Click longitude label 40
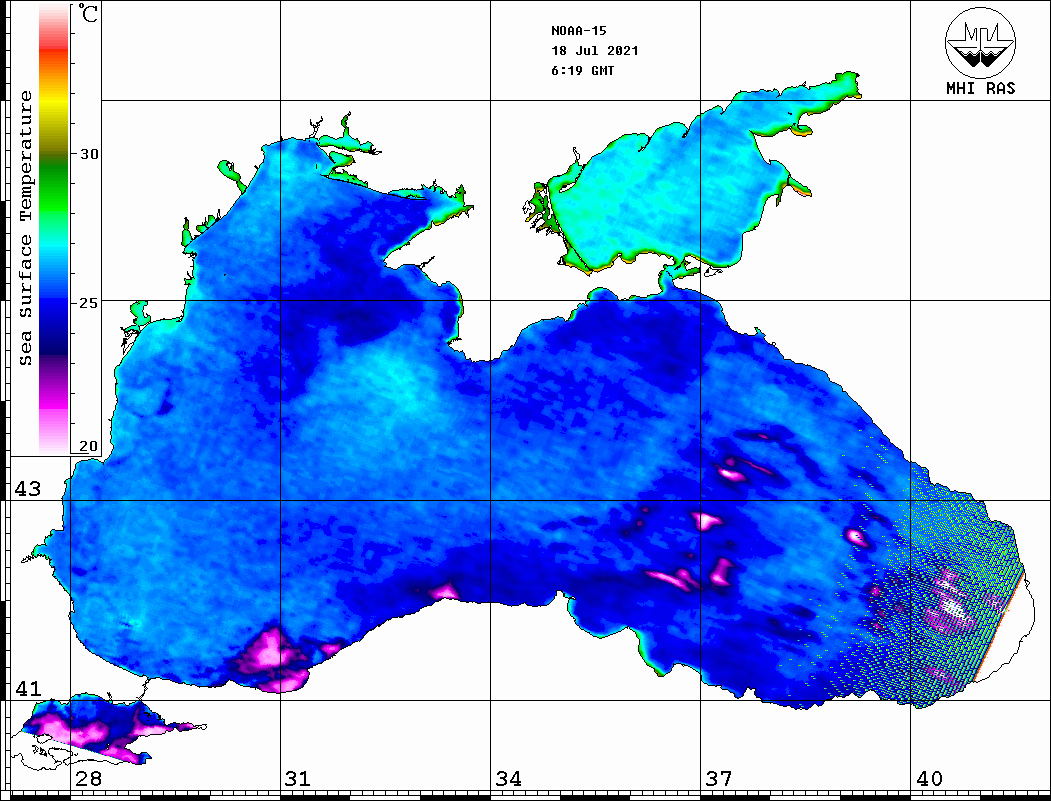Image resolution: width=1051 pixels, height=801 pixels. pos(928,779)
